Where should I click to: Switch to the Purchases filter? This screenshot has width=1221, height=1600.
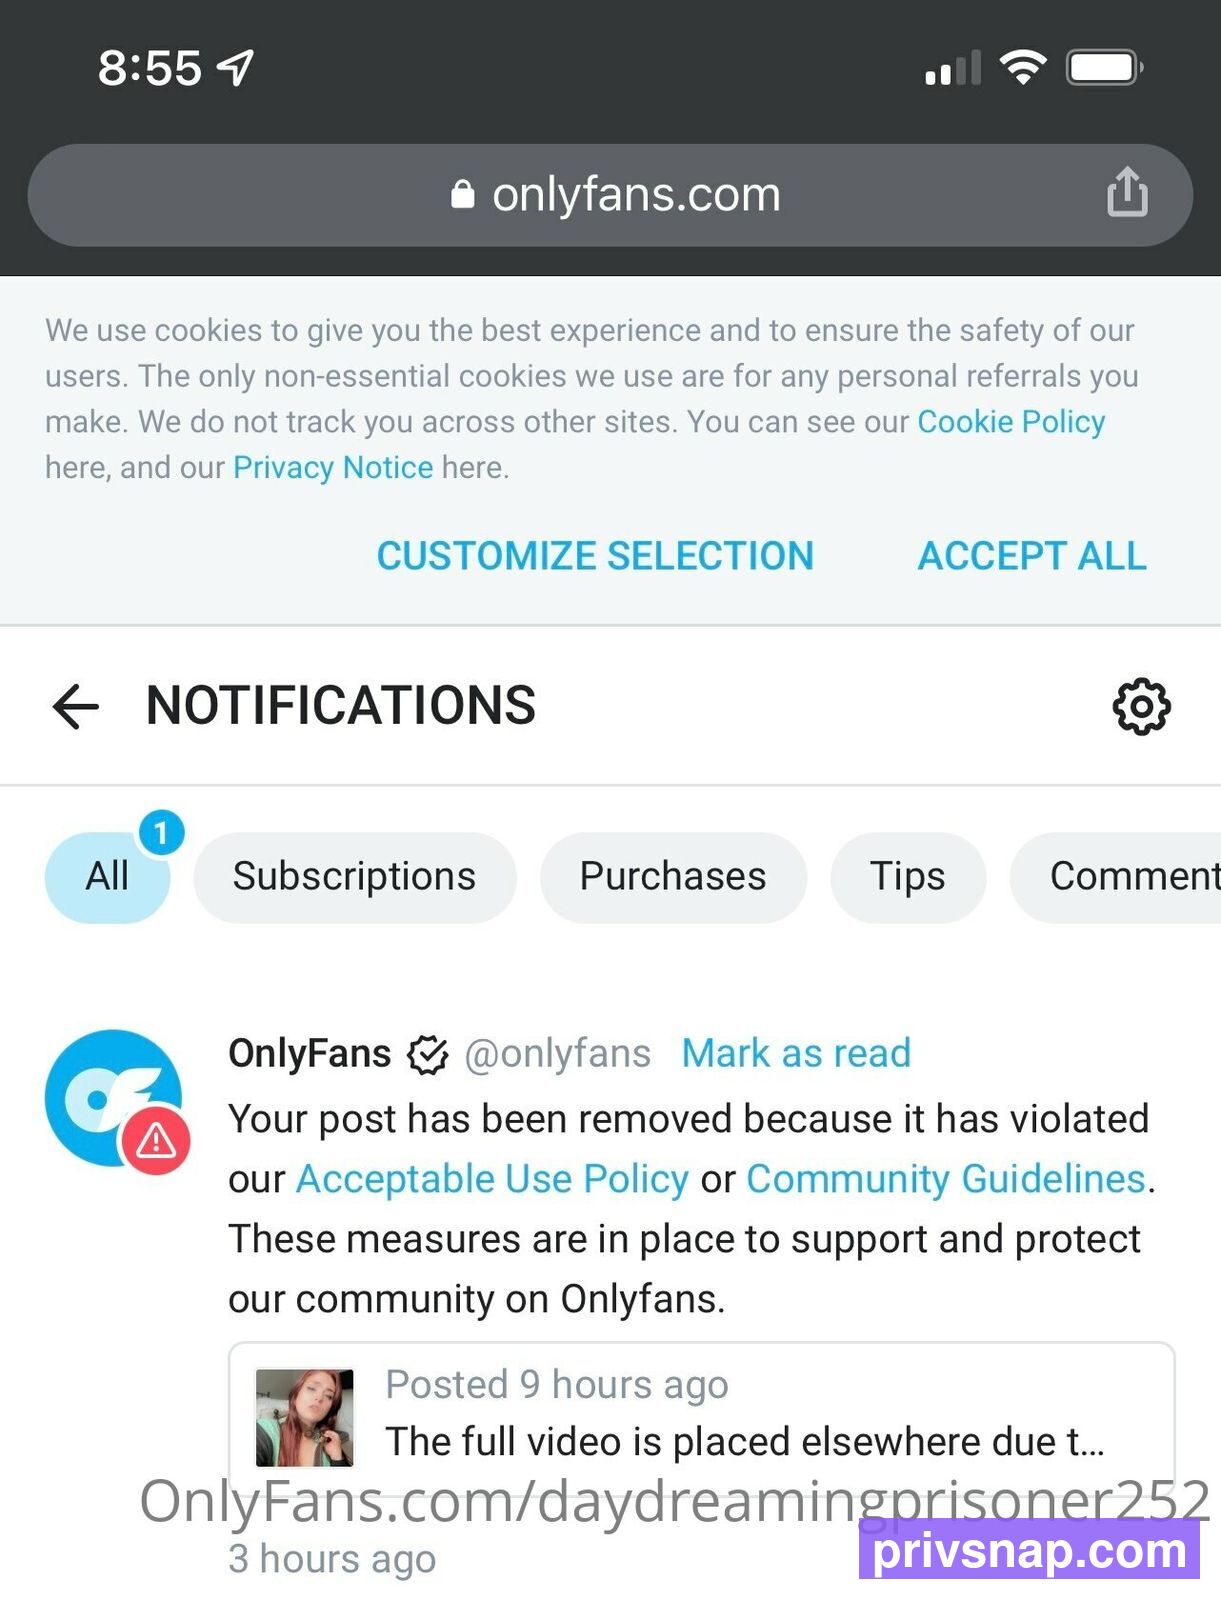(x=673, y=877)
